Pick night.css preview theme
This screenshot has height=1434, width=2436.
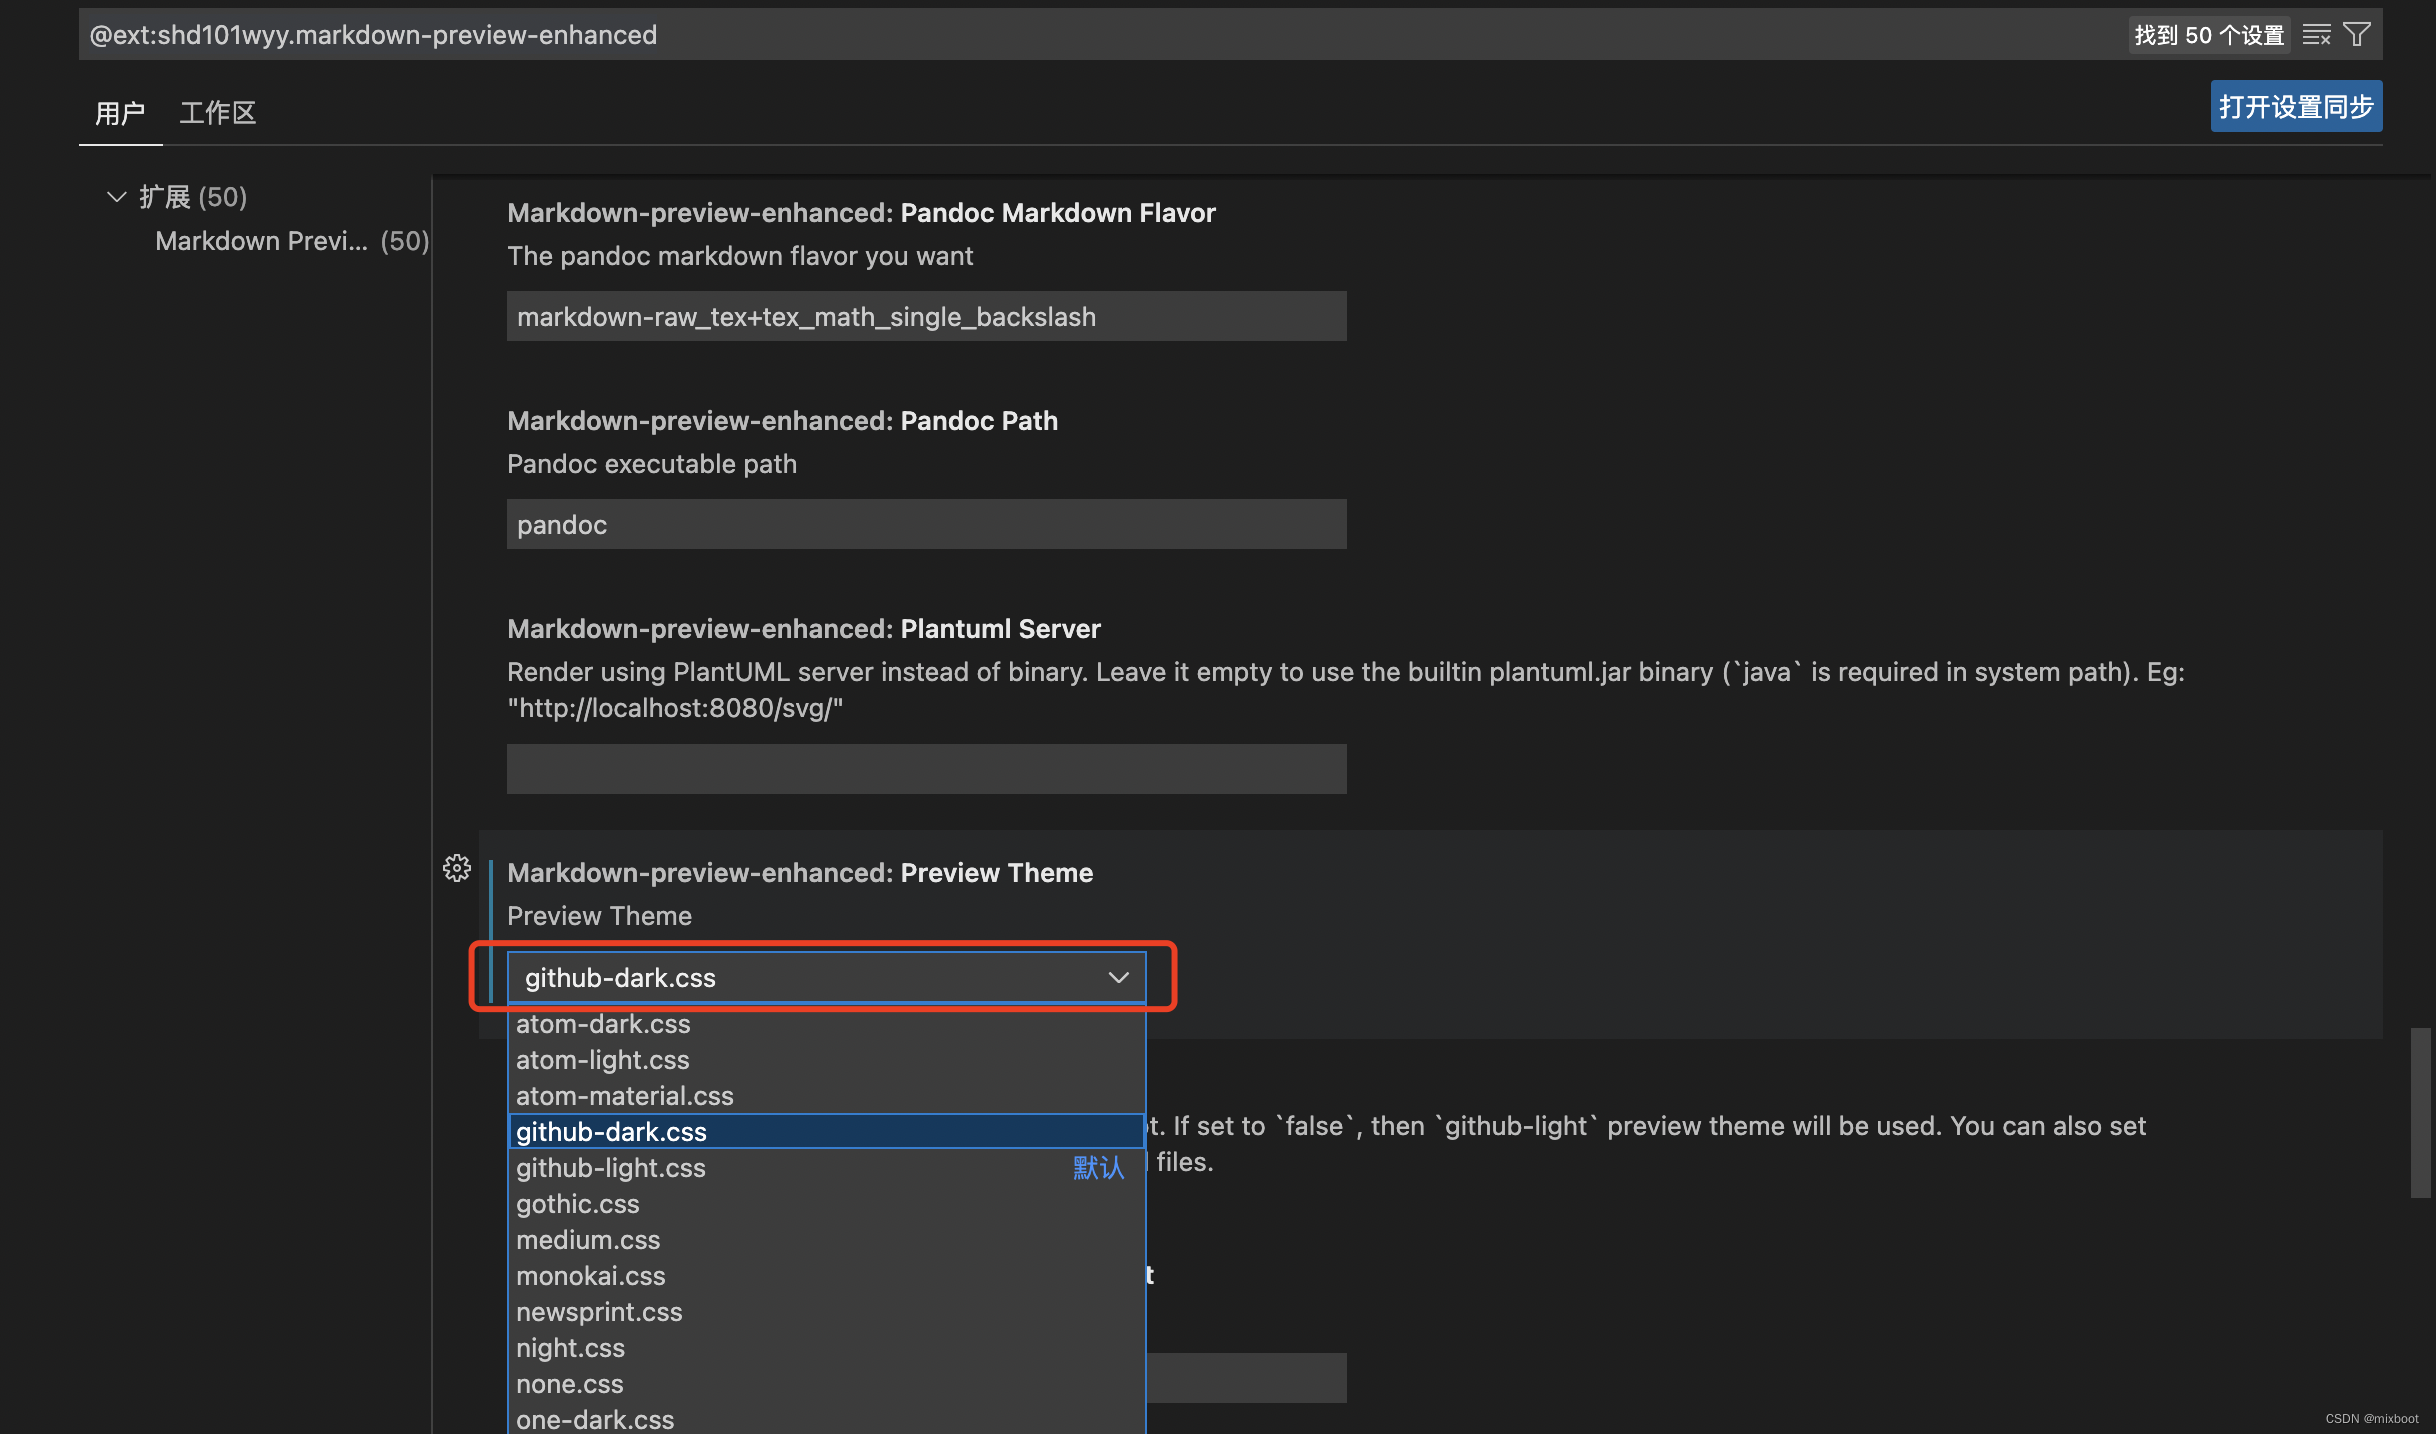point(570,1347)
